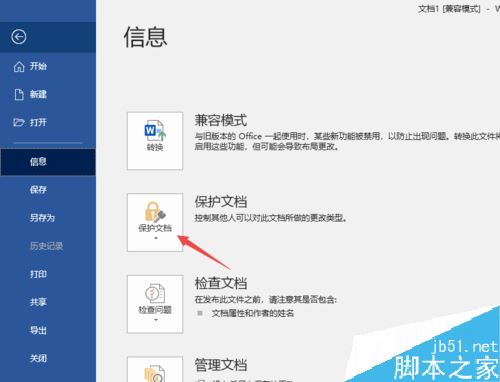Select the 信息 sidebar tab
500x382 pixels.
pos(48,162)
